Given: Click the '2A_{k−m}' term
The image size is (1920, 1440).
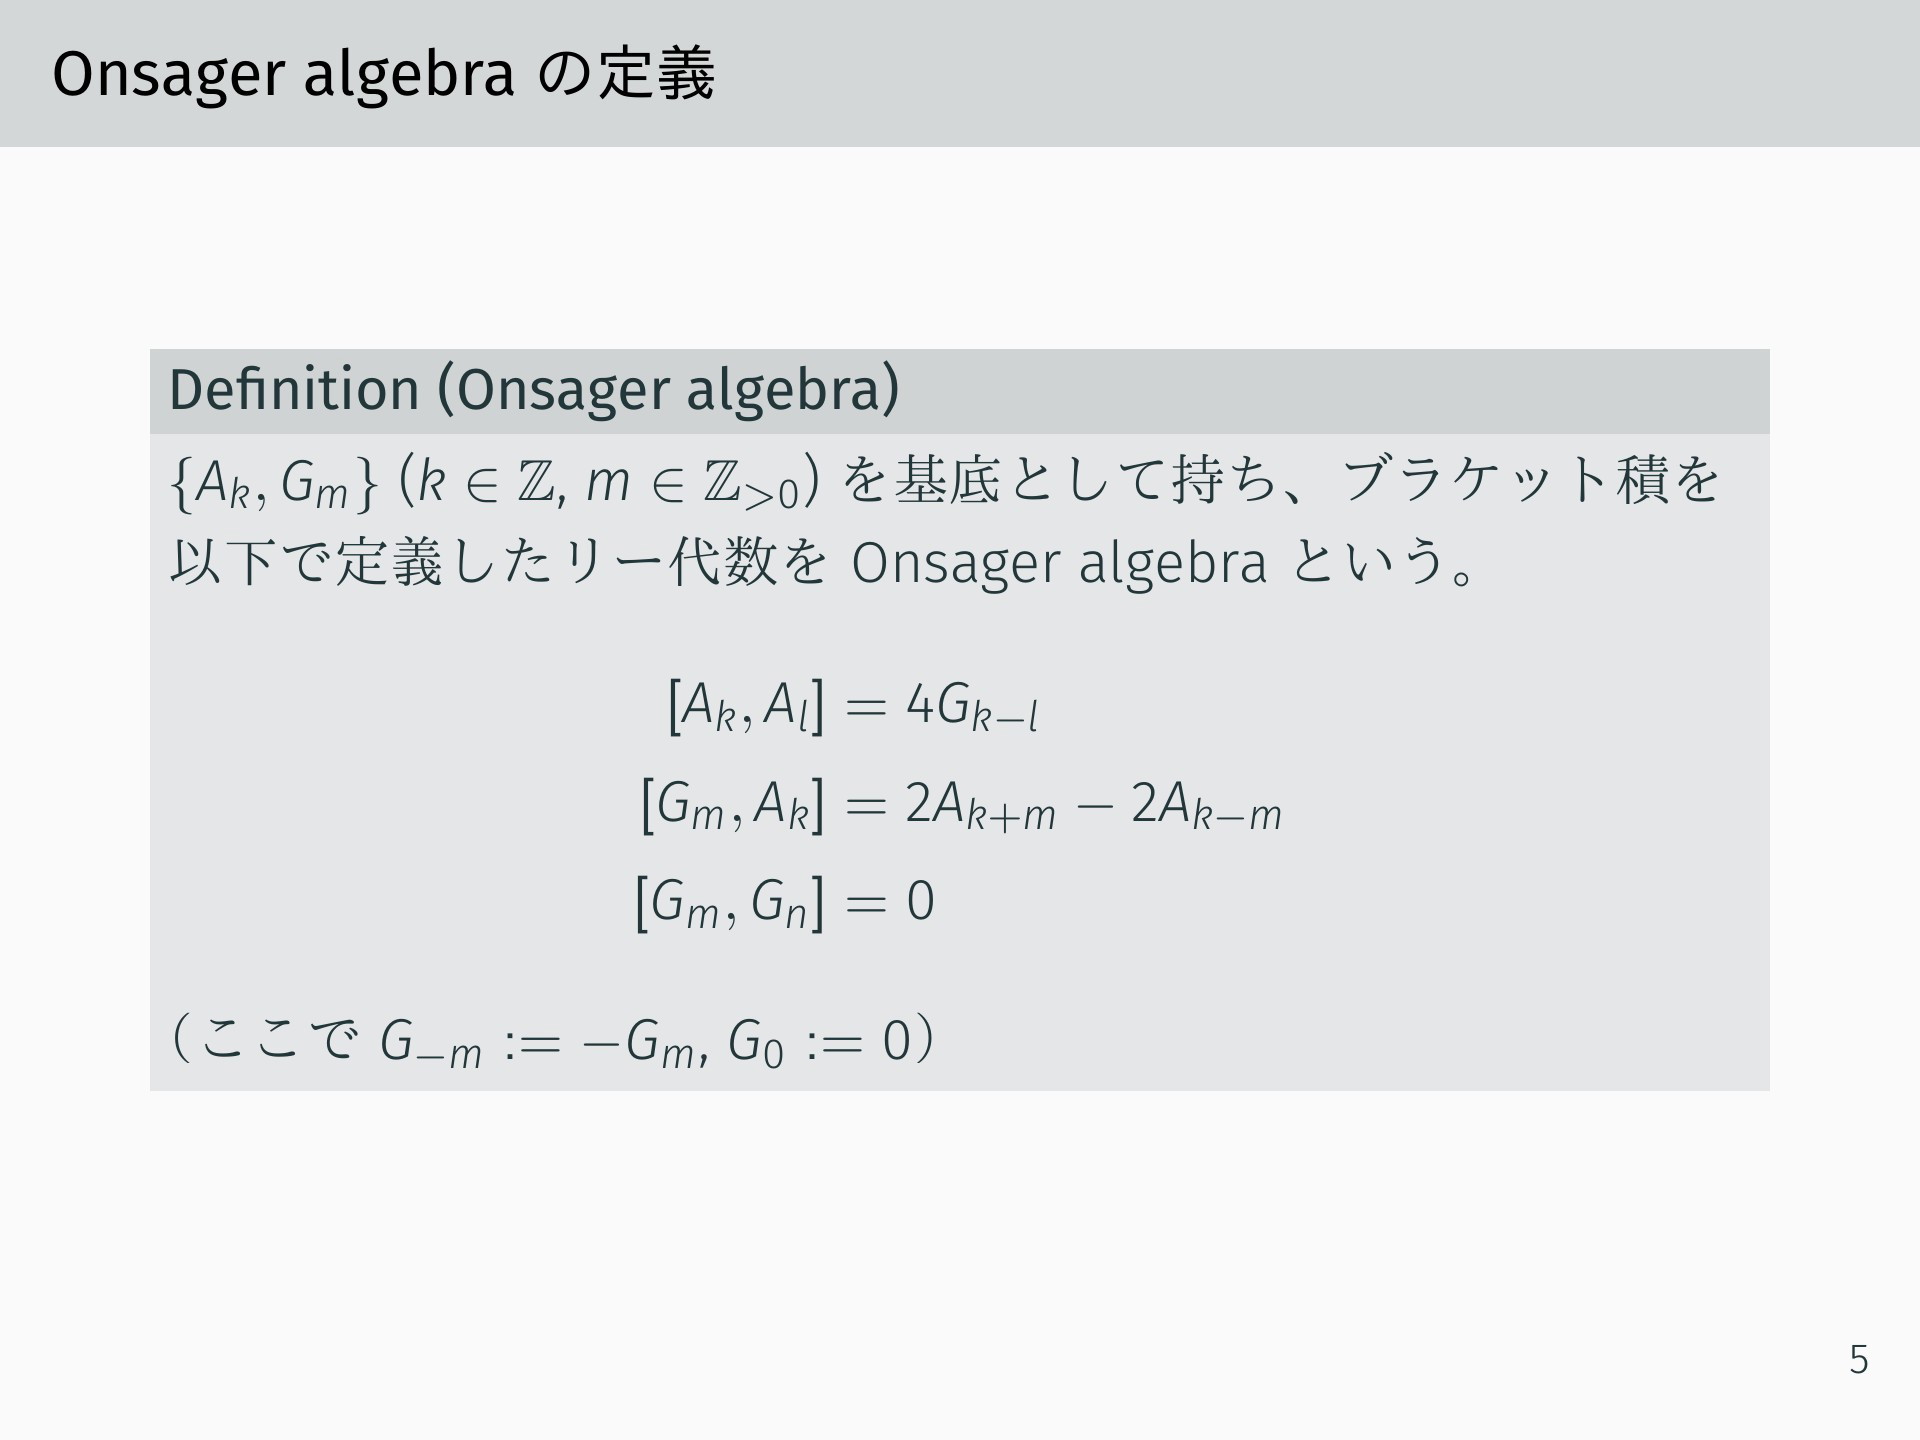Looking at the screenshot, I should tap(1206, 805).
